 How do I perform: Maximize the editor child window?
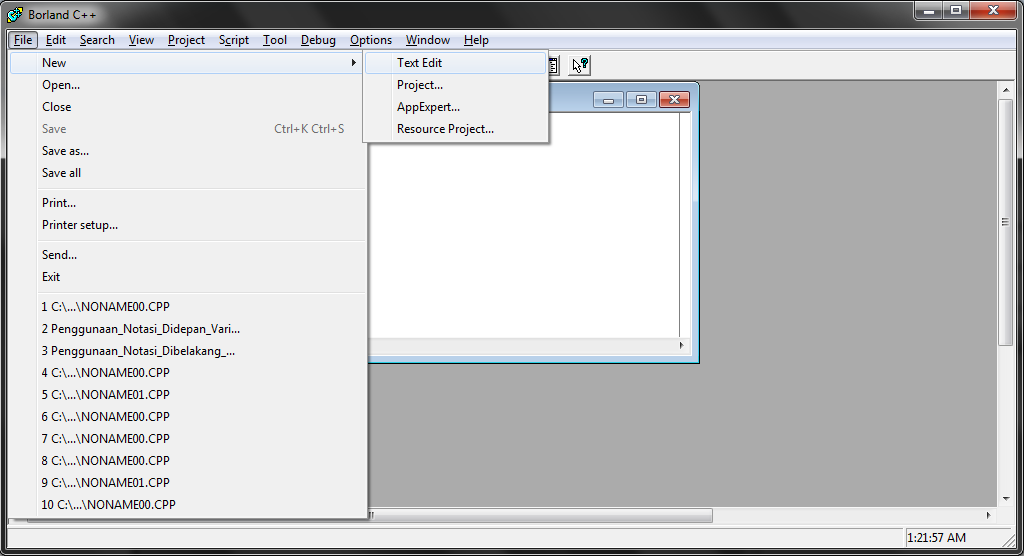(641, 99)
